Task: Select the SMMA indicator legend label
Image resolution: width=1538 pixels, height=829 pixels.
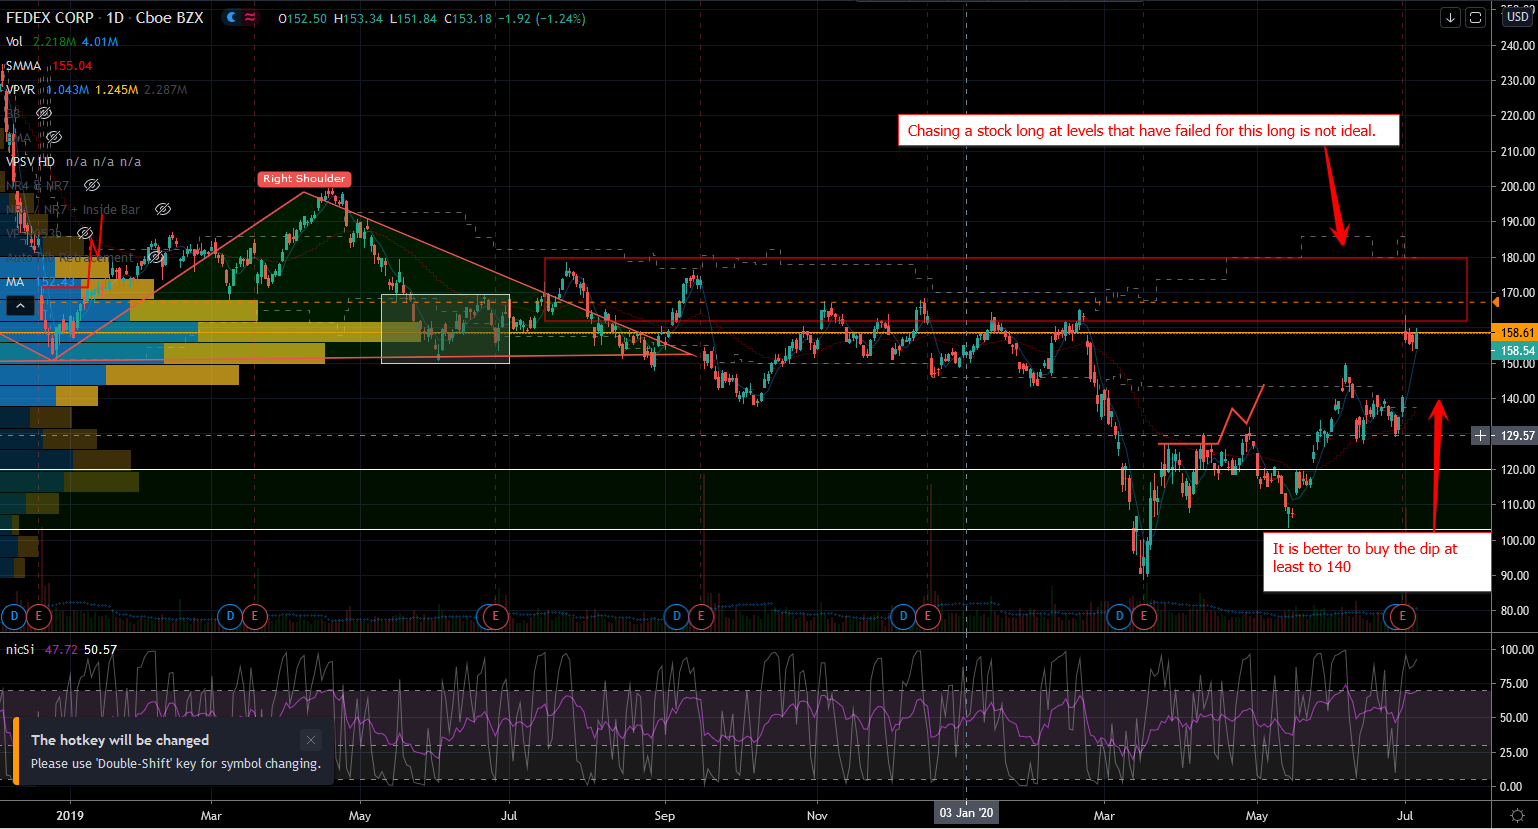Action: (x=24, y=66)
